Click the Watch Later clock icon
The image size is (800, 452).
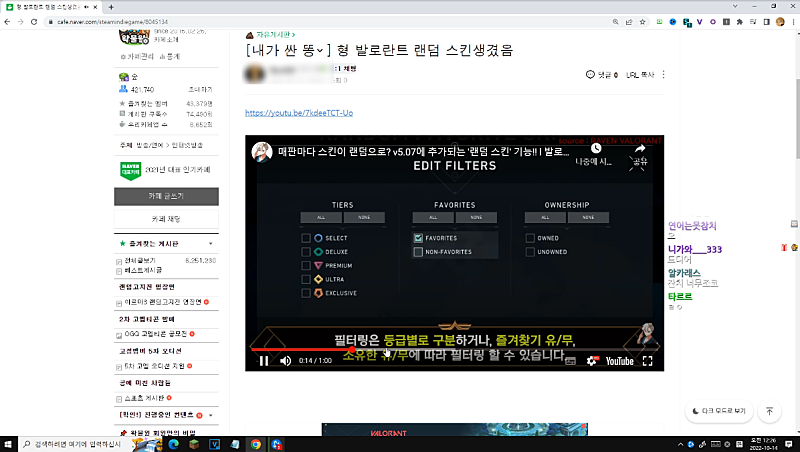pos(596,148)
